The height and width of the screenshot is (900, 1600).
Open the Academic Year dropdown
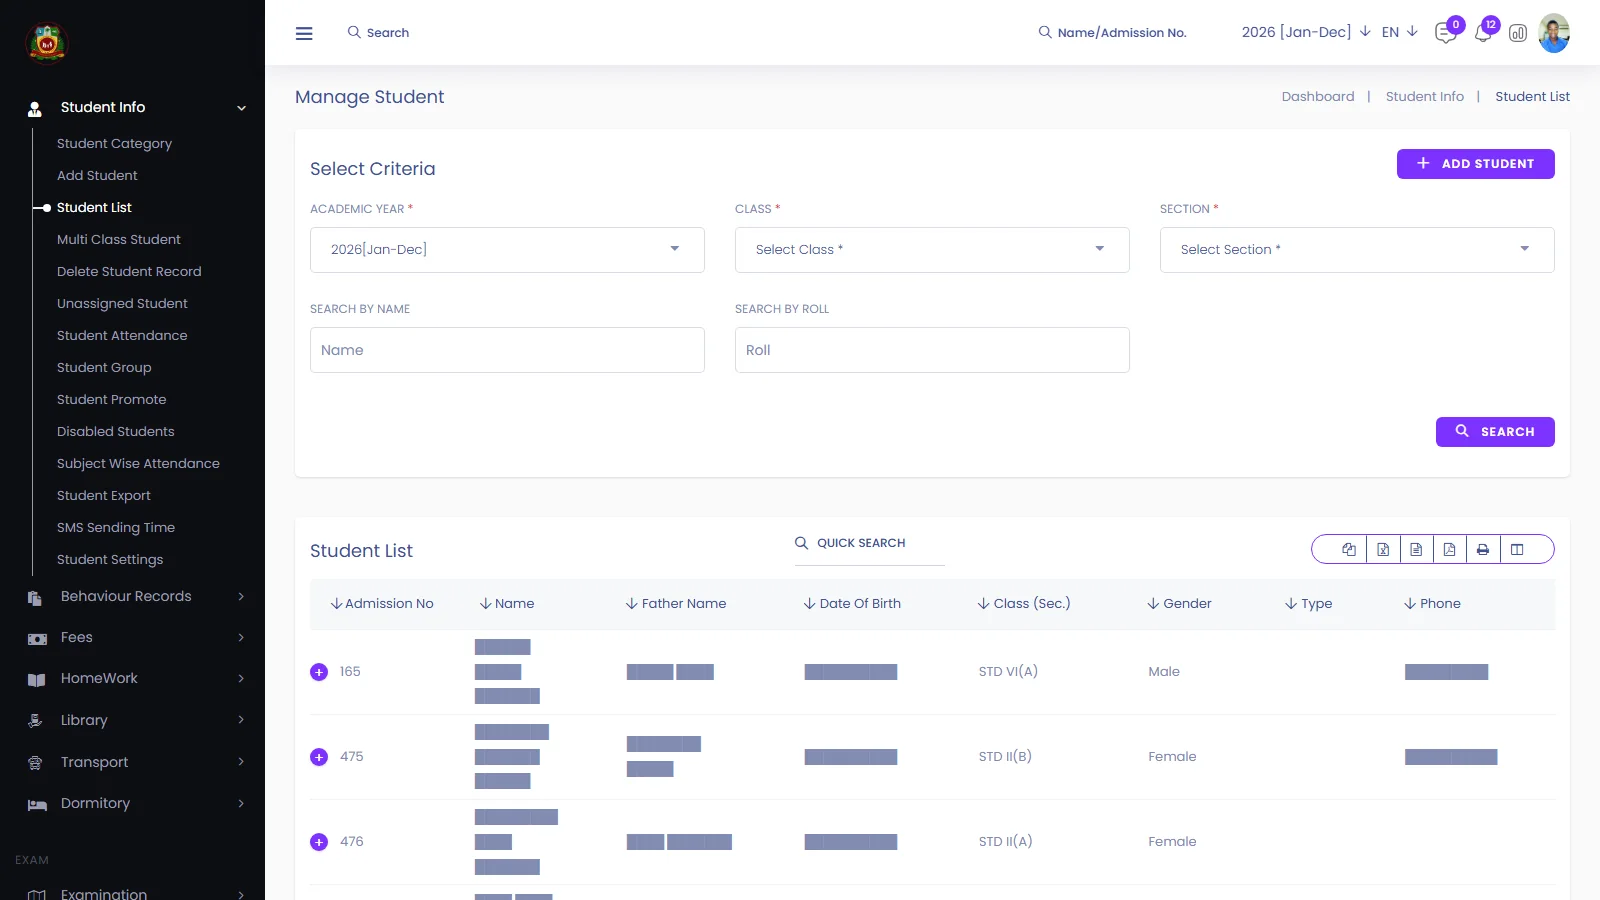pyautogui.click(x=507, y=250)
